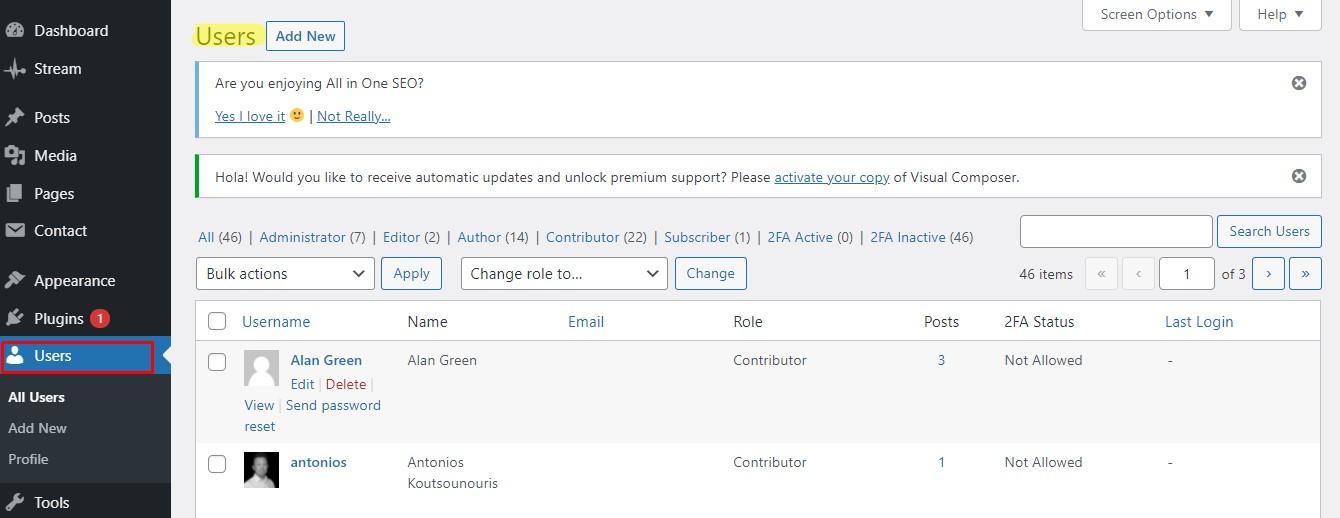Viewport: 1340px width, 518px height.
Task: Click the Contact envelope icon
Action: (14, 231)
